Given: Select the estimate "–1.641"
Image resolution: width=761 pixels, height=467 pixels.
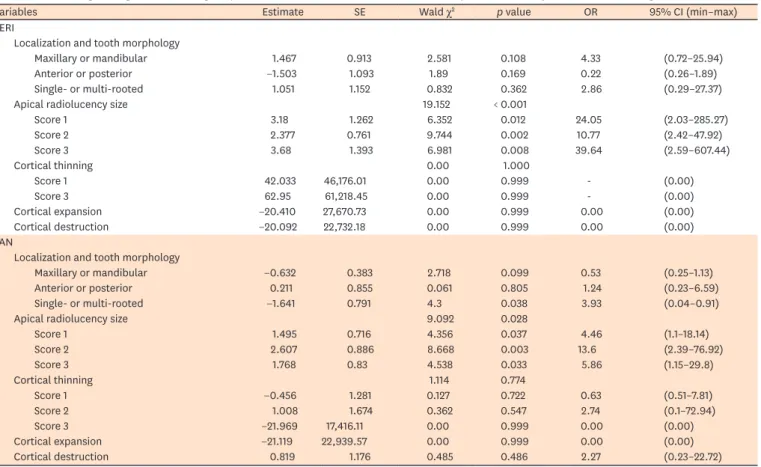Looking at the screenshot, I should point(281,304).
